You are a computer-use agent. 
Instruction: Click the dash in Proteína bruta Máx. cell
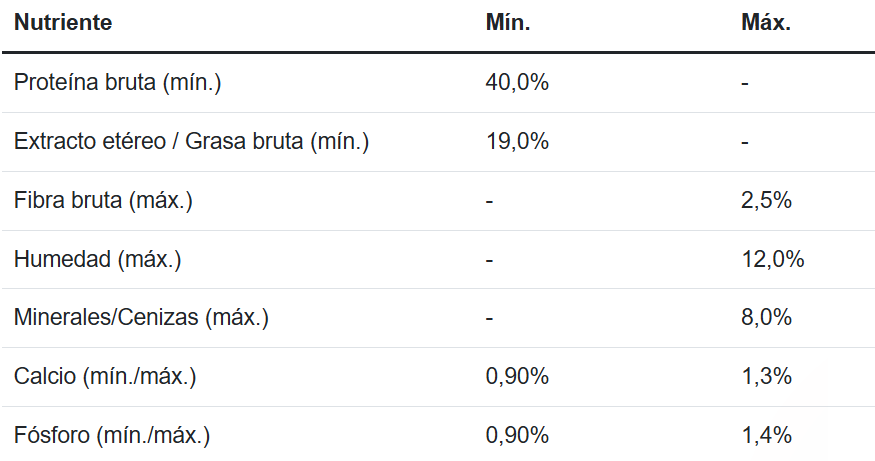(745, 83)
